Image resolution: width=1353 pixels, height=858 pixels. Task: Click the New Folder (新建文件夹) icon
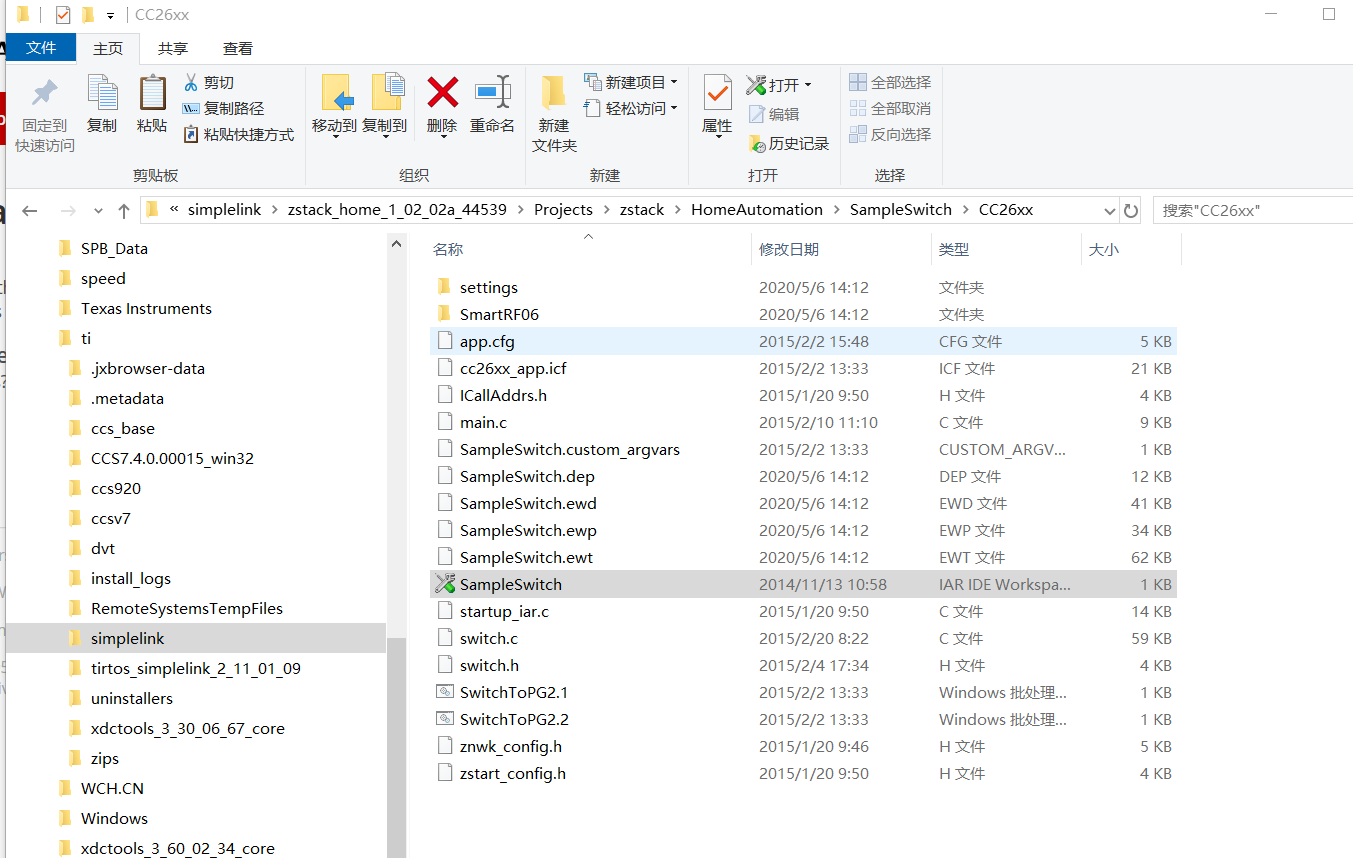tap(554, 93)
